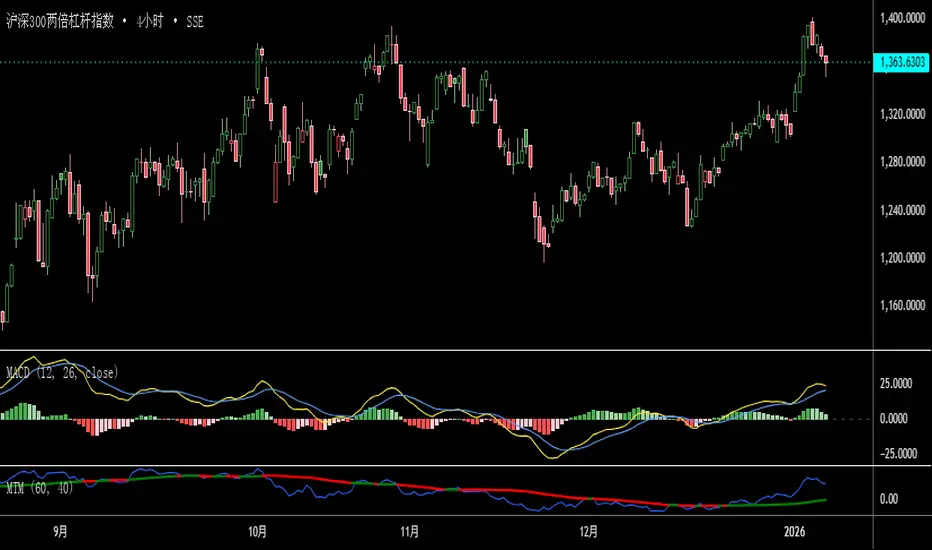Select the 11月 time axis marker

[410, 531]
